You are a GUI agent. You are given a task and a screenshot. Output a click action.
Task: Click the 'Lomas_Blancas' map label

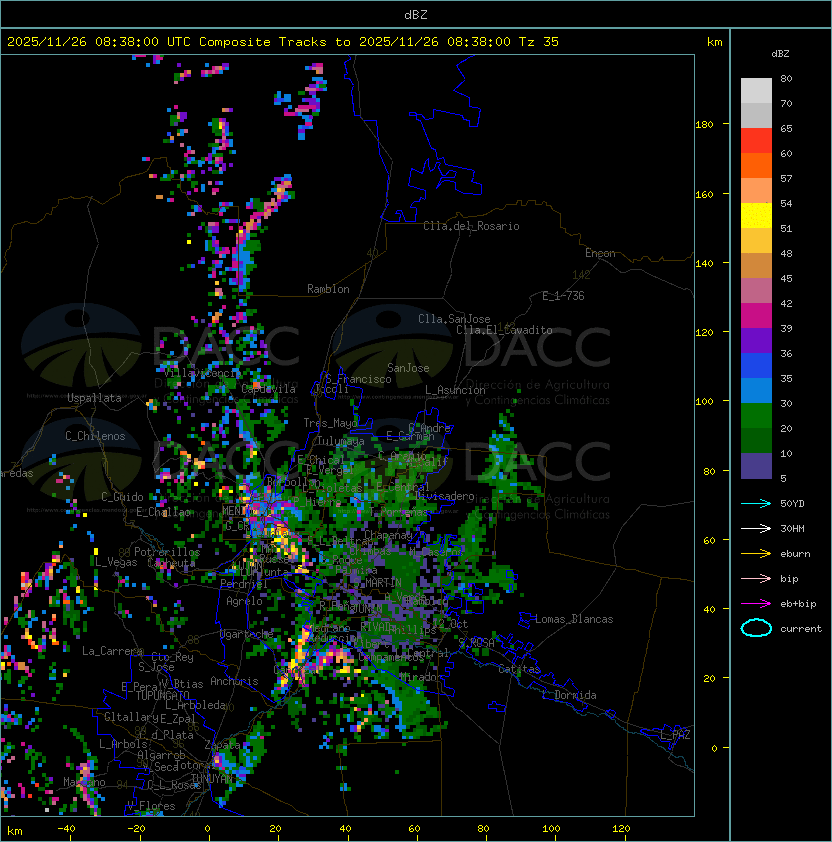tap(574, 619)
